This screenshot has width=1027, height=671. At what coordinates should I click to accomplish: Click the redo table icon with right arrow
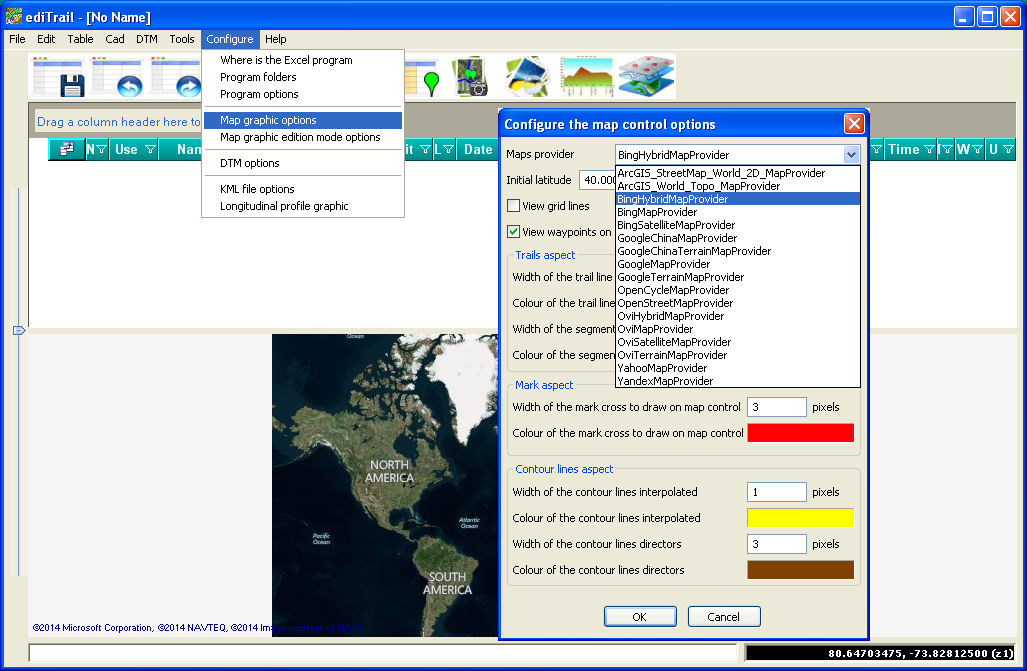point(176,77)
